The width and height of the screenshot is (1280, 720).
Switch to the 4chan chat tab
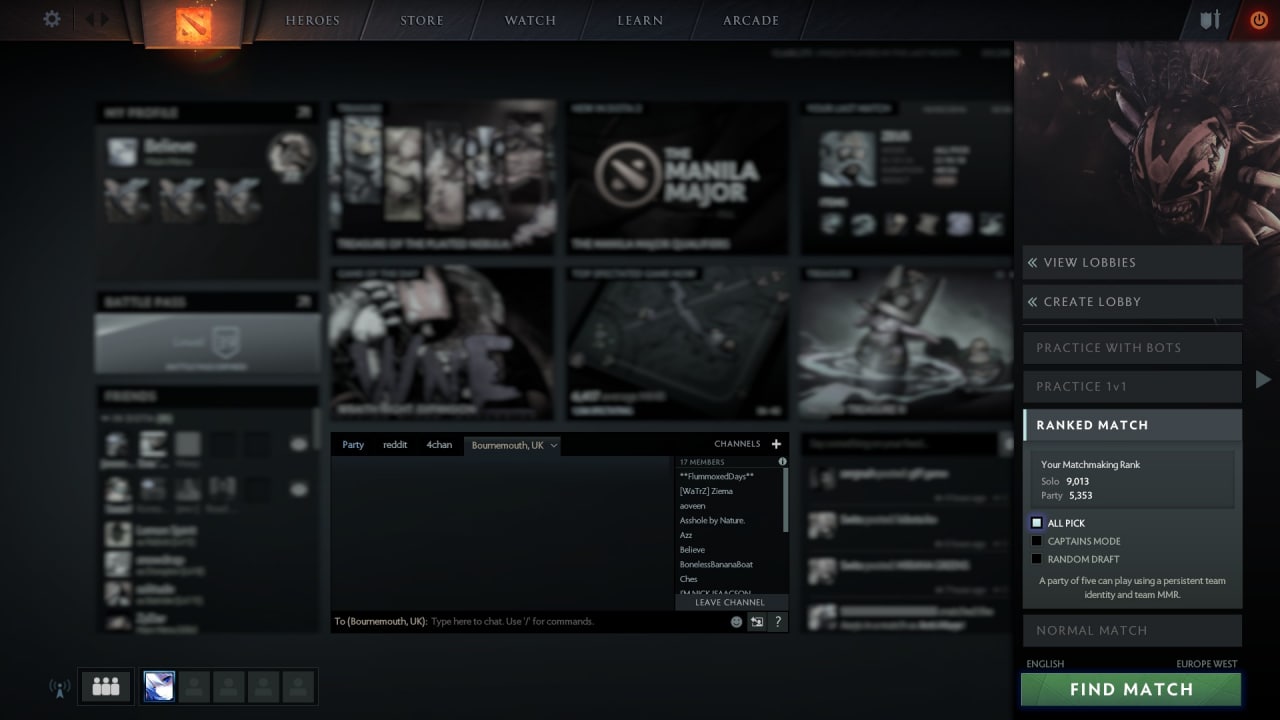click(x=439, y=445)
